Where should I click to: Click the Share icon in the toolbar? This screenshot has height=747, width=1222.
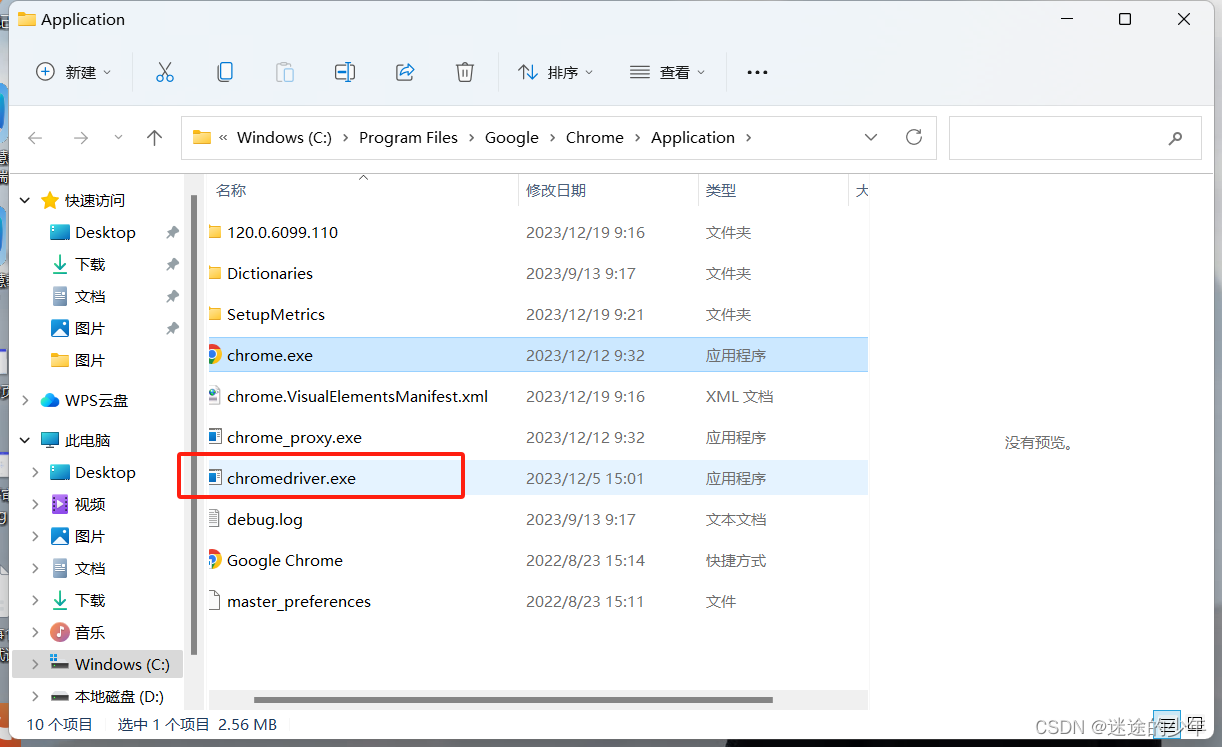(x=405, y=72)
